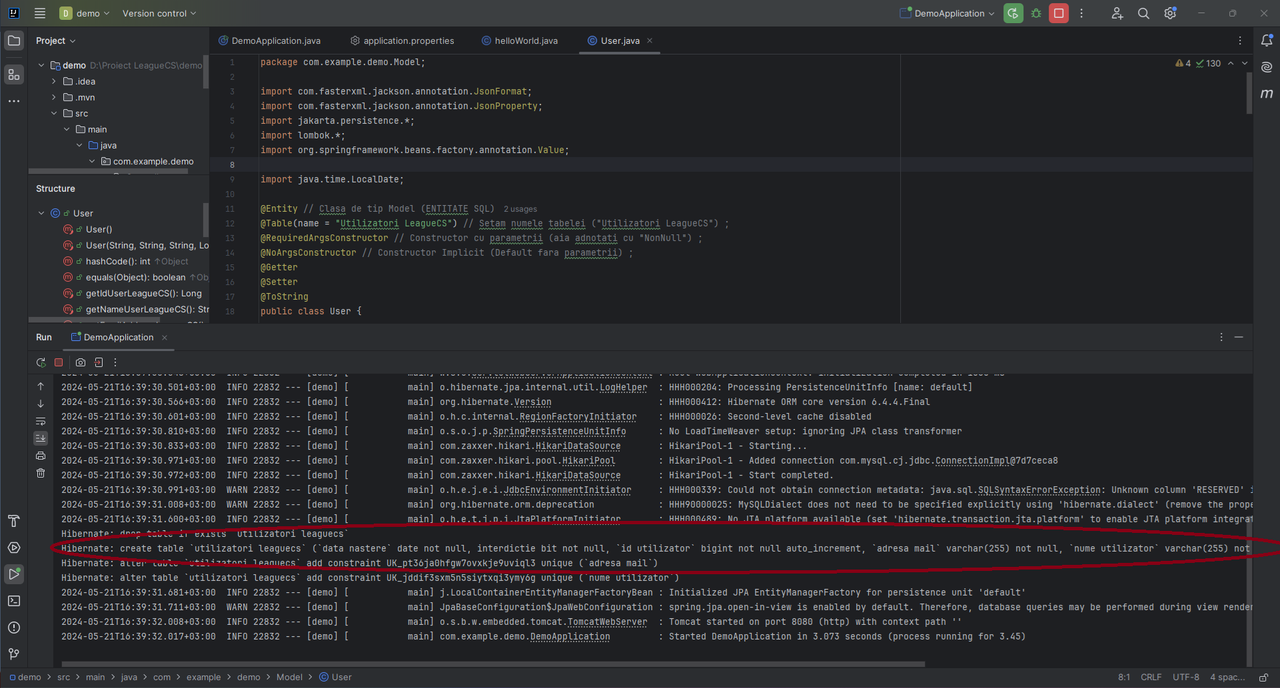1280x688 pixels.
Task: Open Problems tool window icon
Action: pyautogui.click(x=14, y=628)
